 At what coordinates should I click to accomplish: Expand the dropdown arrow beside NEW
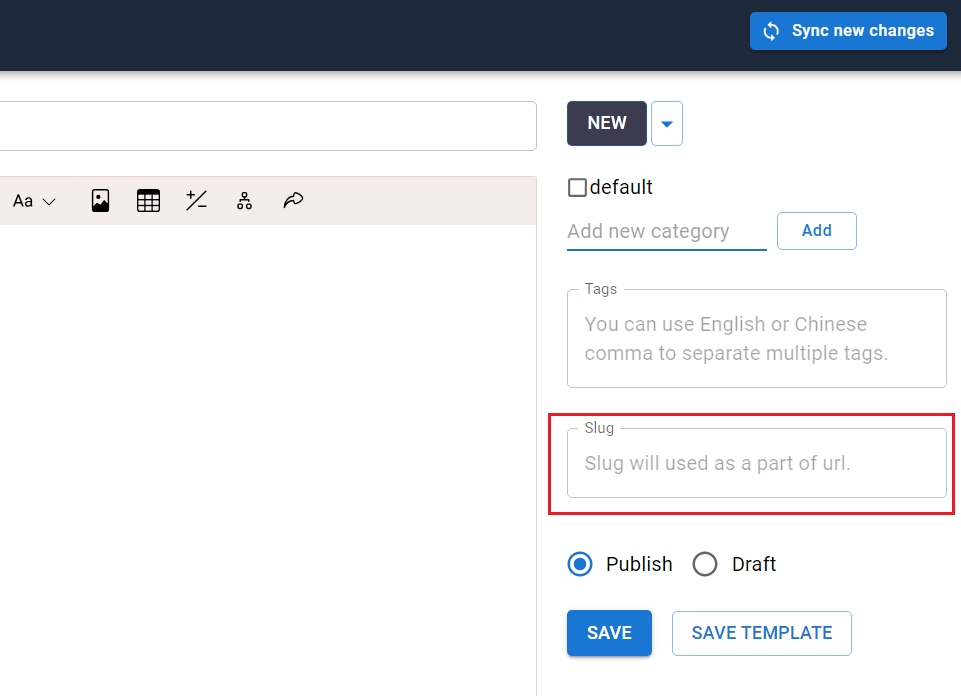point(667,124)
